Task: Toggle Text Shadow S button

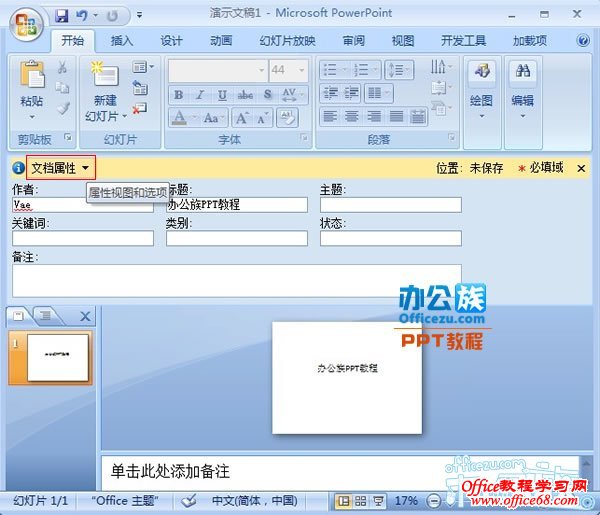Action: tap(267, 95)
